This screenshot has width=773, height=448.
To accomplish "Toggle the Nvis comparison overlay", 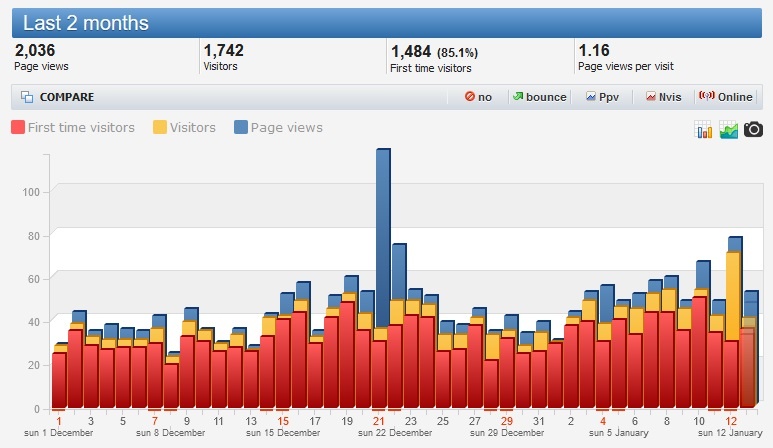I will point(664,97).
